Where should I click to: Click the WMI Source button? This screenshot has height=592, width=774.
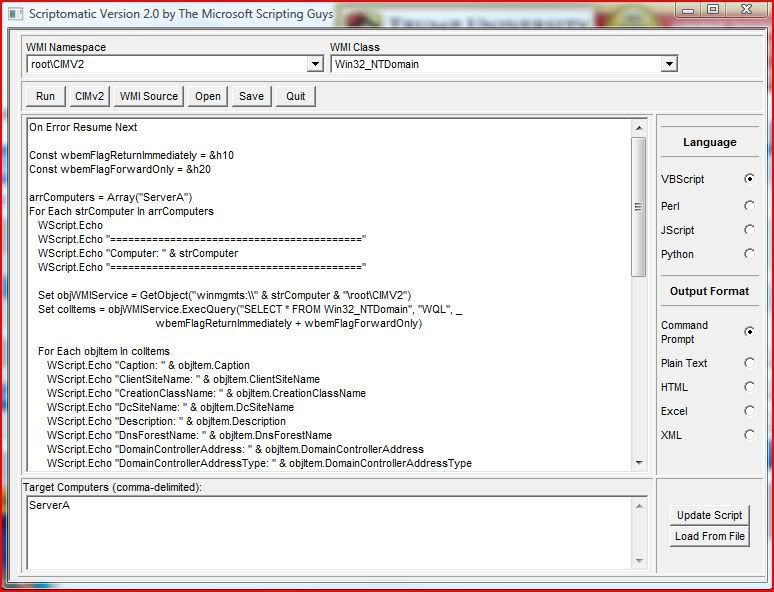[x=149, y=96]
